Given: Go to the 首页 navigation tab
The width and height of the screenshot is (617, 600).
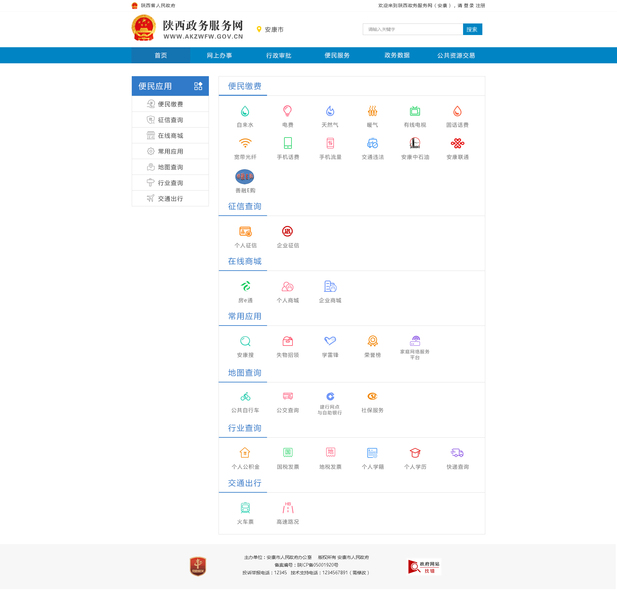Looking at the screenshot, I should pyautogui.click(x=161, y=55).
